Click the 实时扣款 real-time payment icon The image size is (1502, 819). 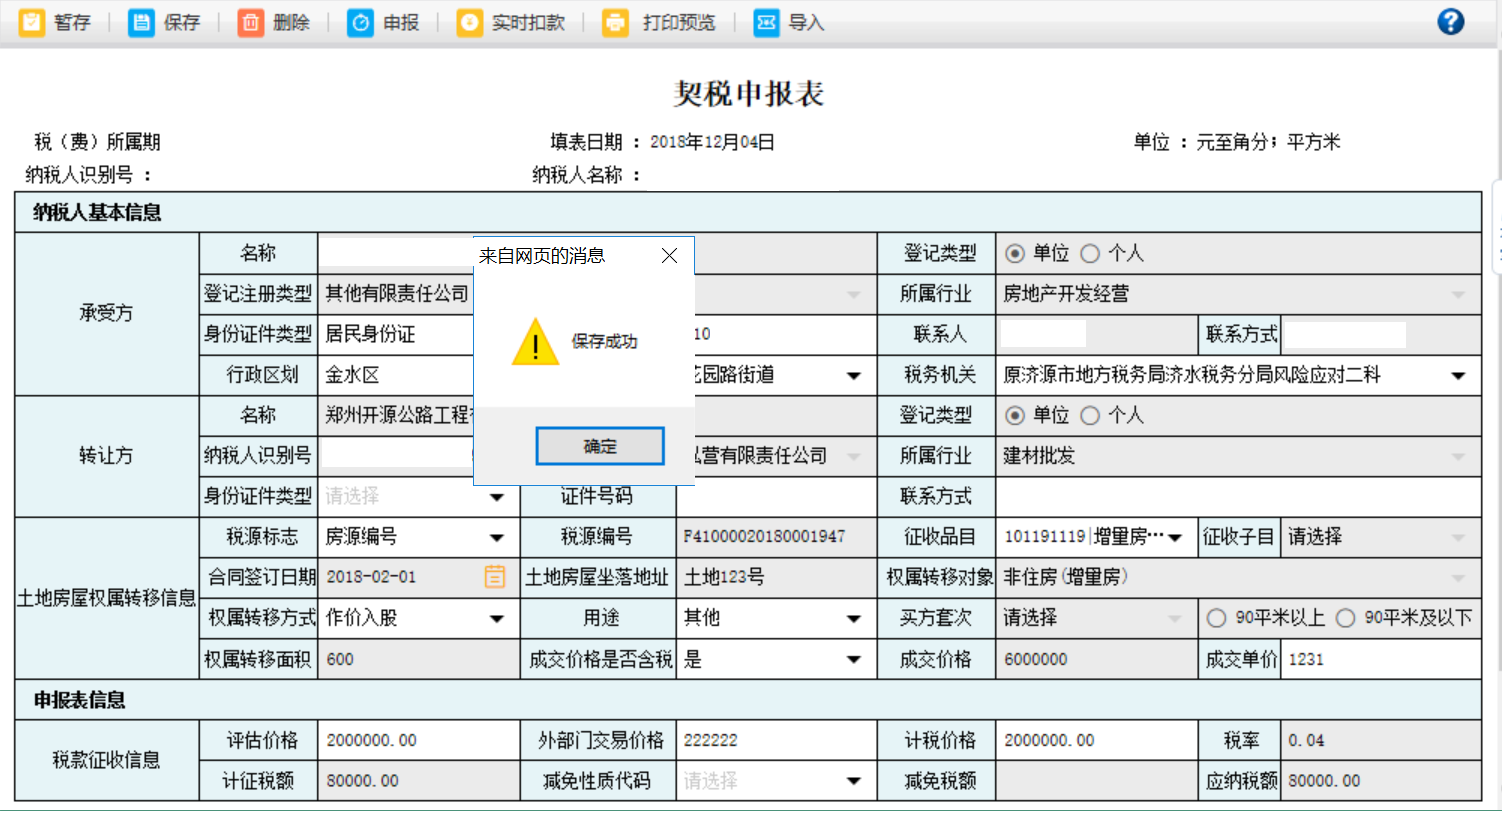(469, 22)
